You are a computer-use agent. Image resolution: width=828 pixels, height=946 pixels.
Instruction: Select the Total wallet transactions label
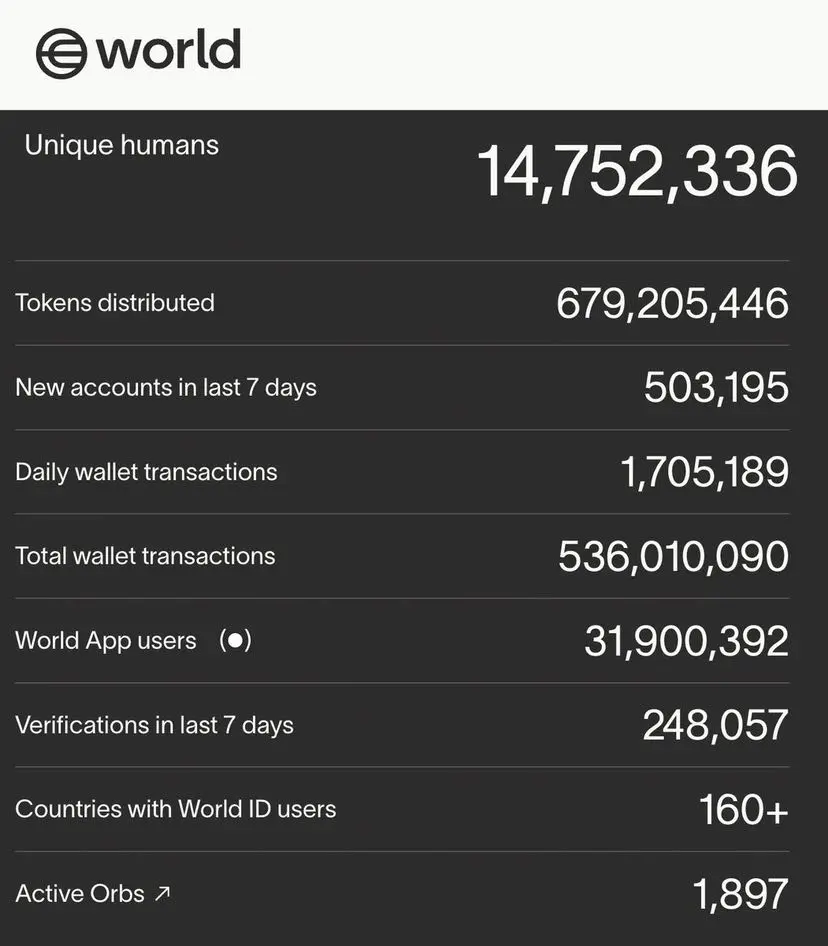click(x=145, y=556)
